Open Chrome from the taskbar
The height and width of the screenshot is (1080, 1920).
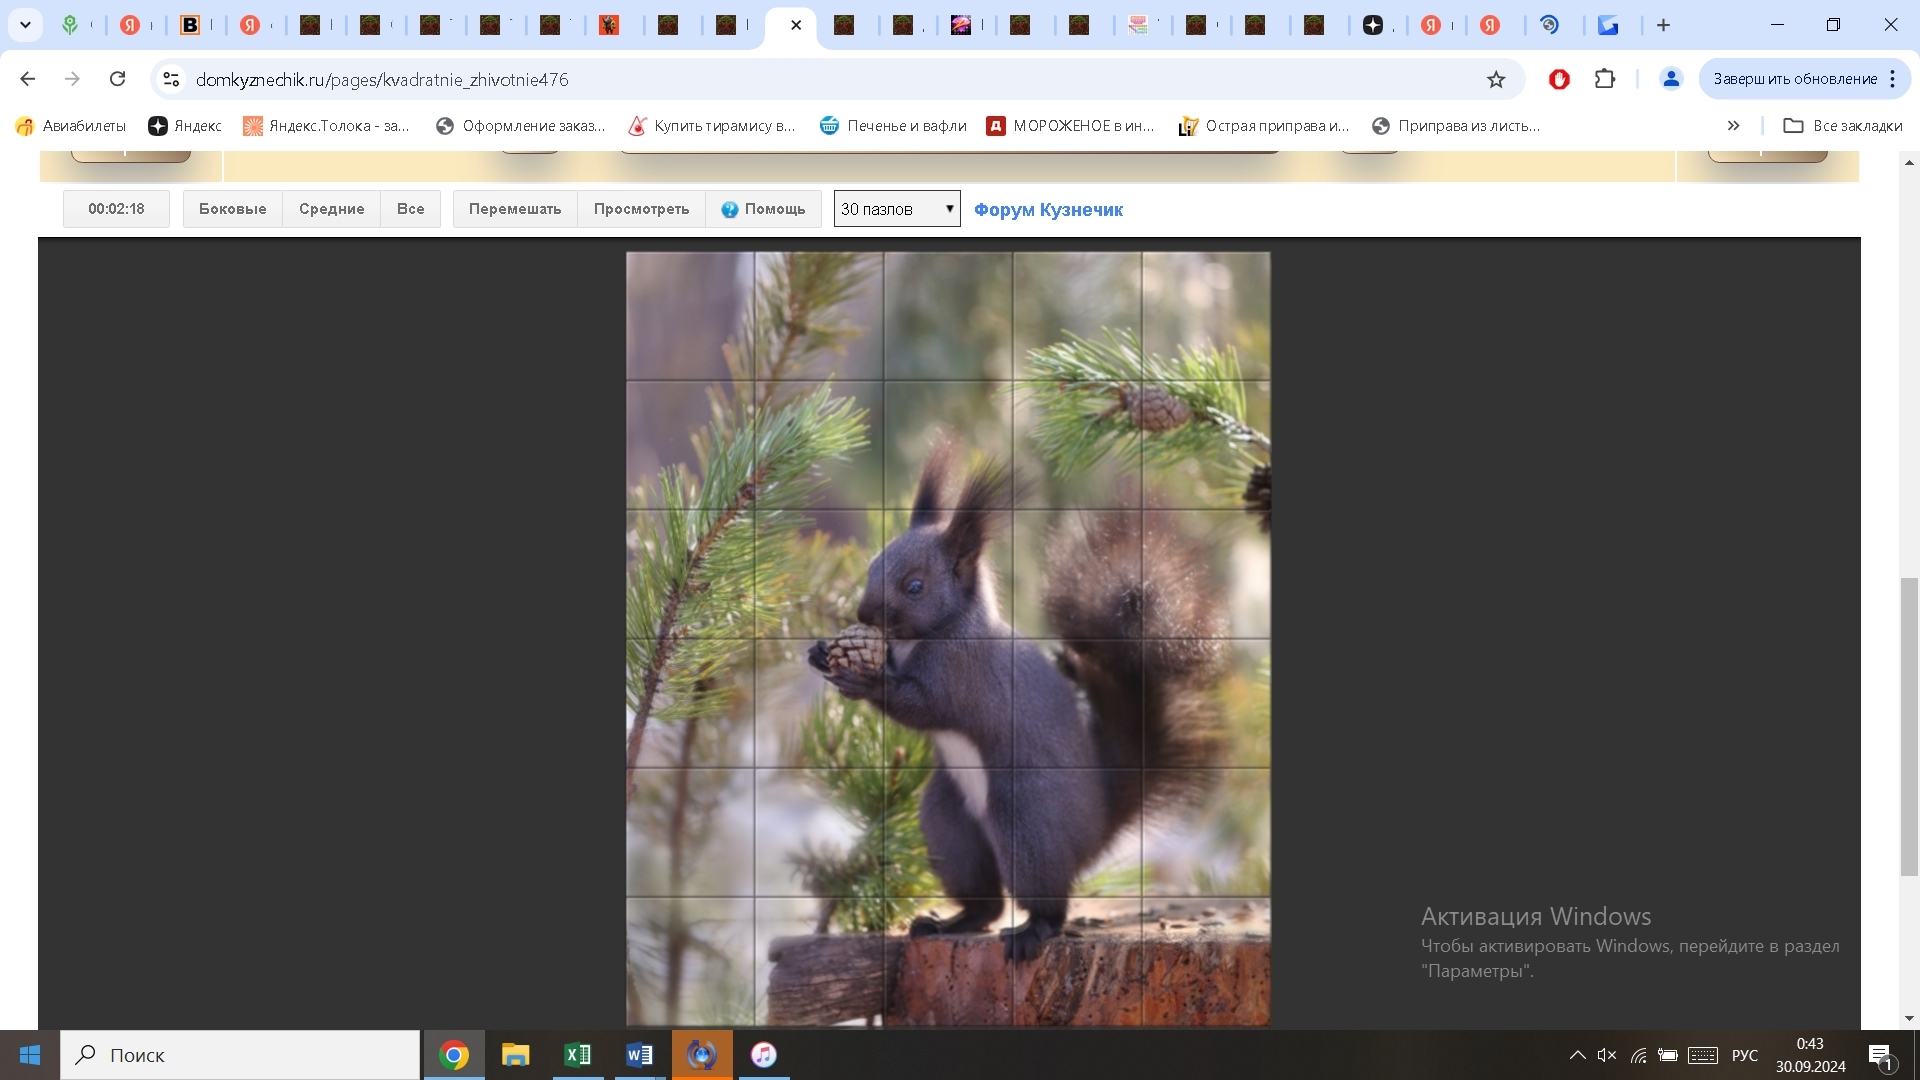pyautogui.click(x=454, y=1055)
